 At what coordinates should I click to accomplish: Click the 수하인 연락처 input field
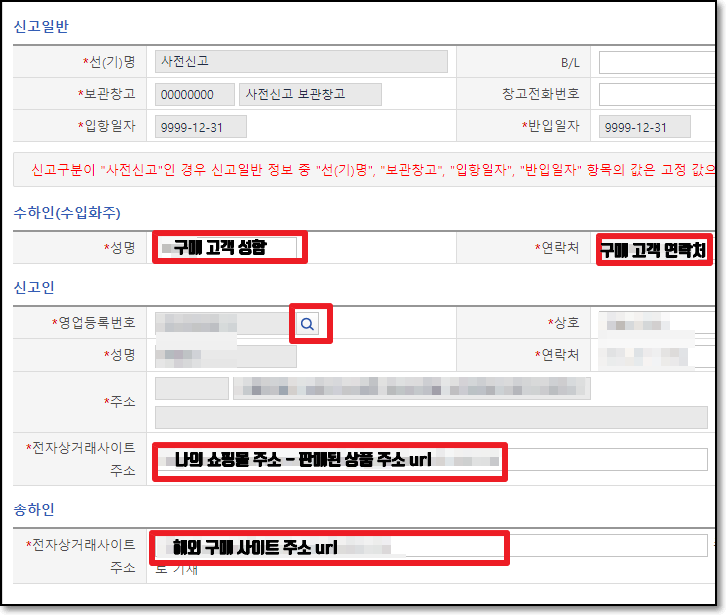coord(655,250)
